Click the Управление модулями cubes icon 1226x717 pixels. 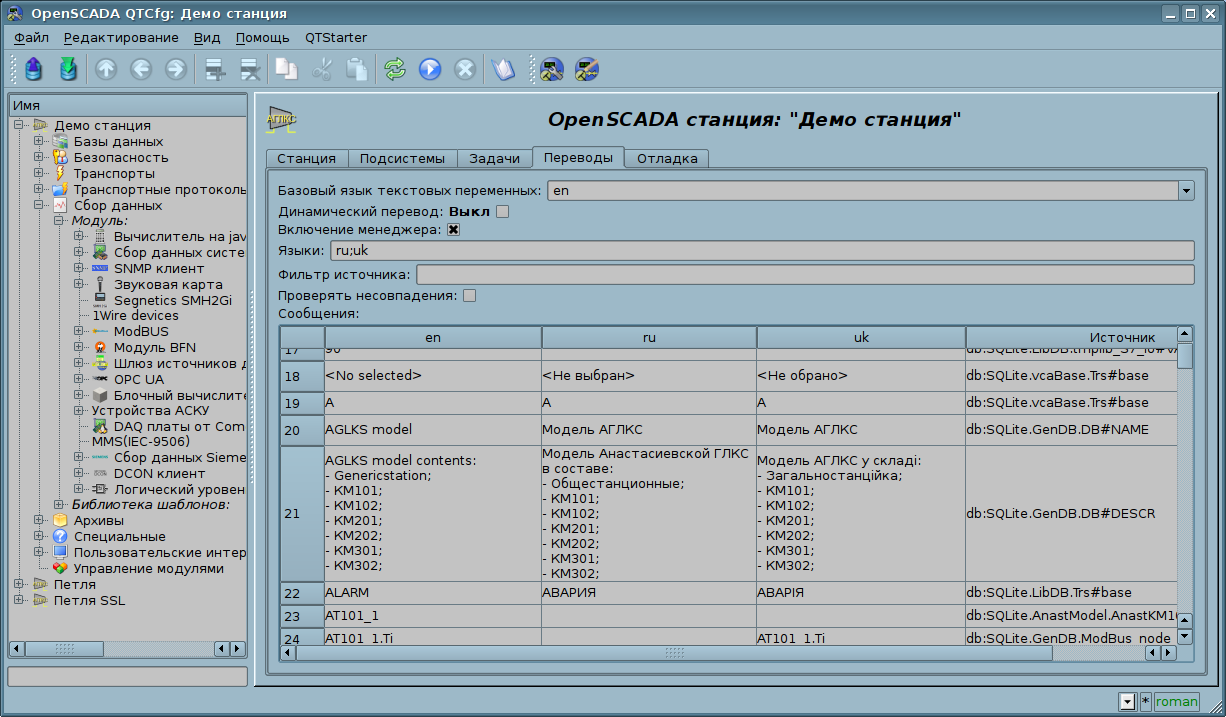coord(60,568)
